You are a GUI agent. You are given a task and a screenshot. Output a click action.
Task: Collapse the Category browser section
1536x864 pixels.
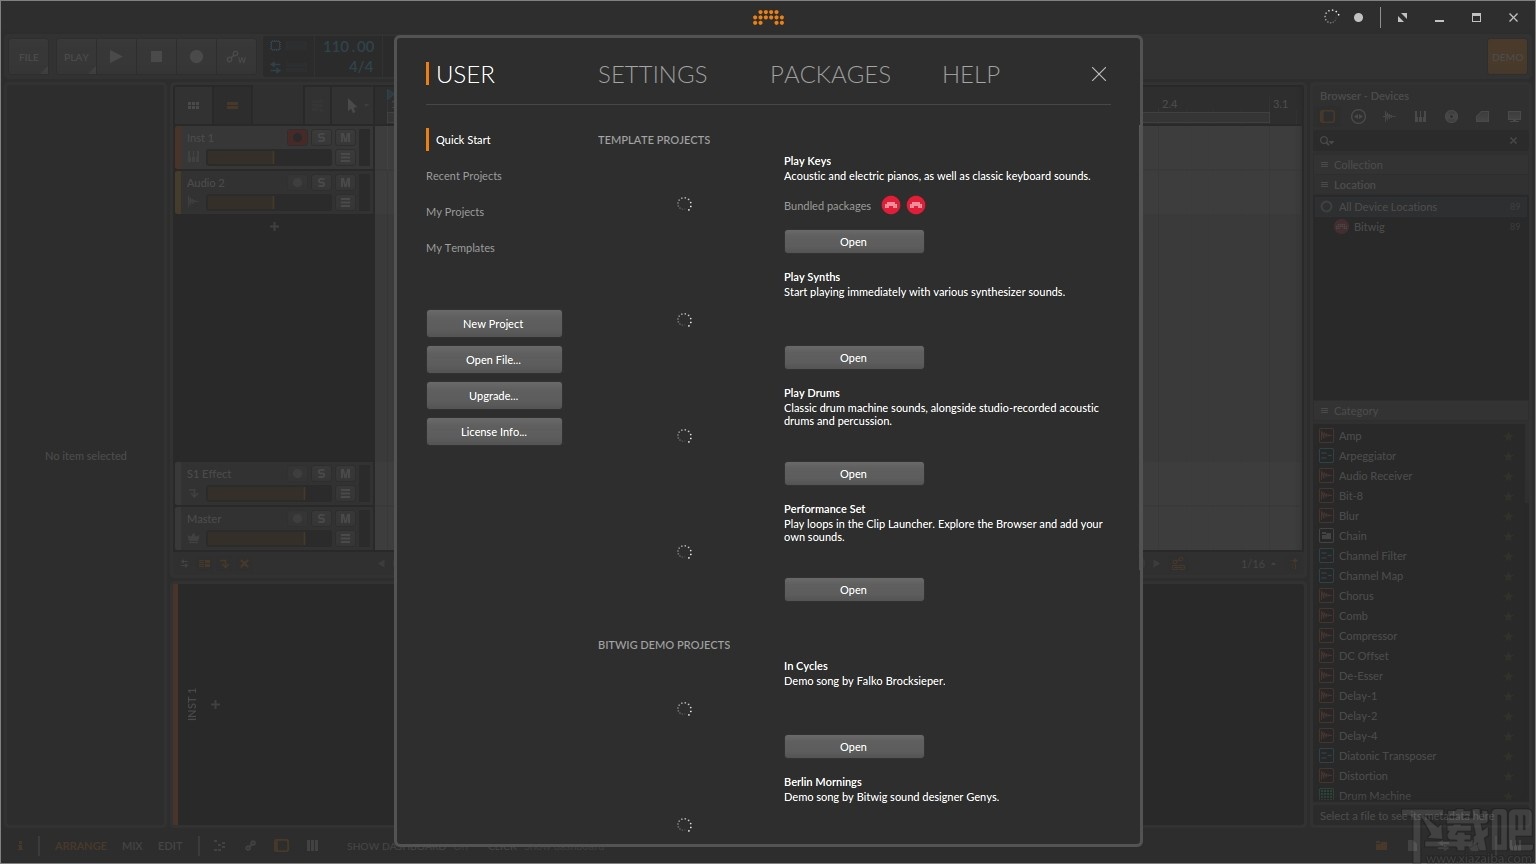1420,411
